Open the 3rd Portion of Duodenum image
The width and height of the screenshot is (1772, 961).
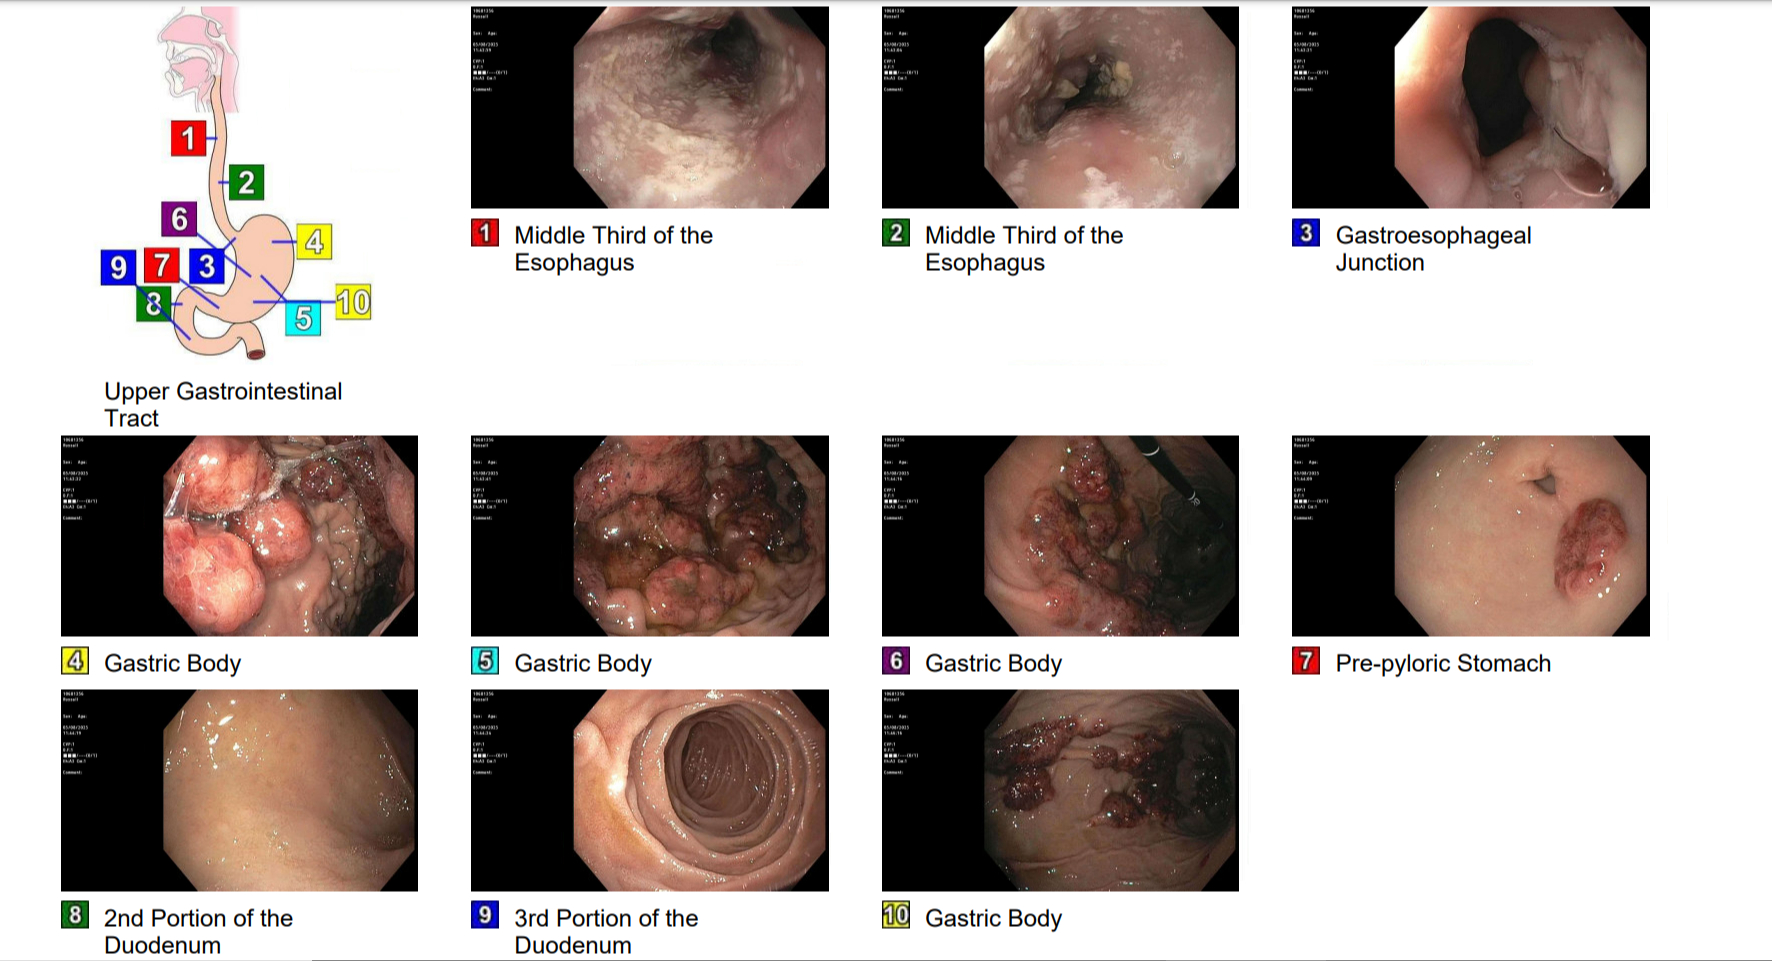(650, 790)
